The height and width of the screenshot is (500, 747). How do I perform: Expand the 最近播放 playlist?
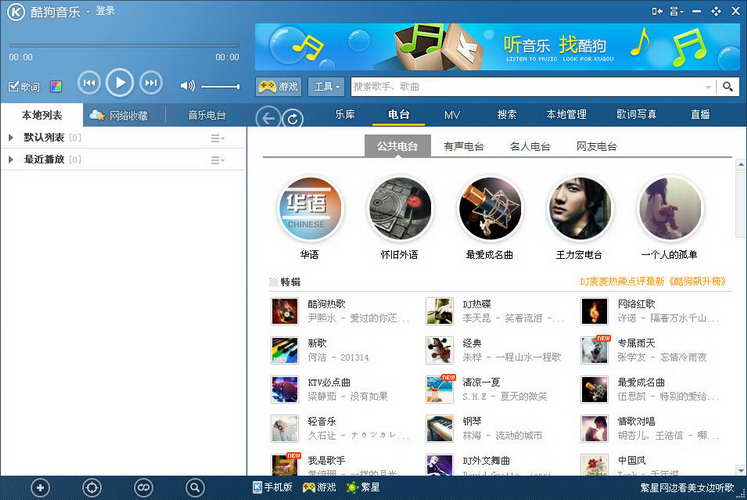(x=11, y=160)
